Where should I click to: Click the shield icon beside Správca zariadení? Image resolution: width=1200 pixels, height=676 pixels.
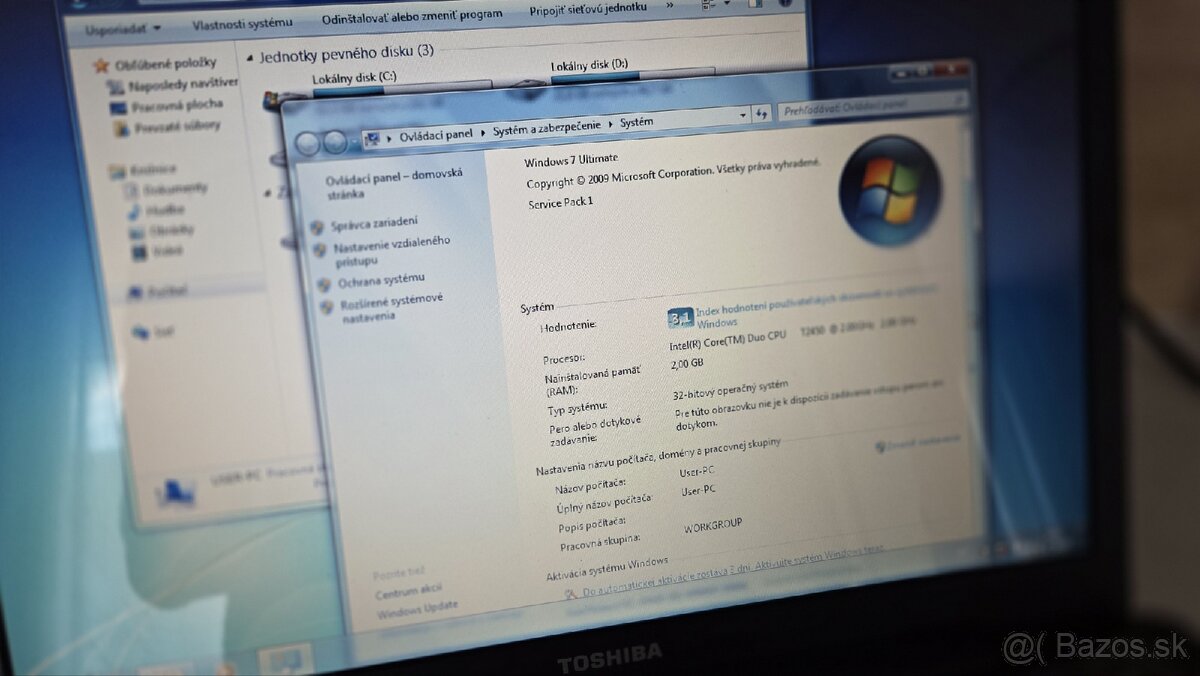(x=318, y=227)
